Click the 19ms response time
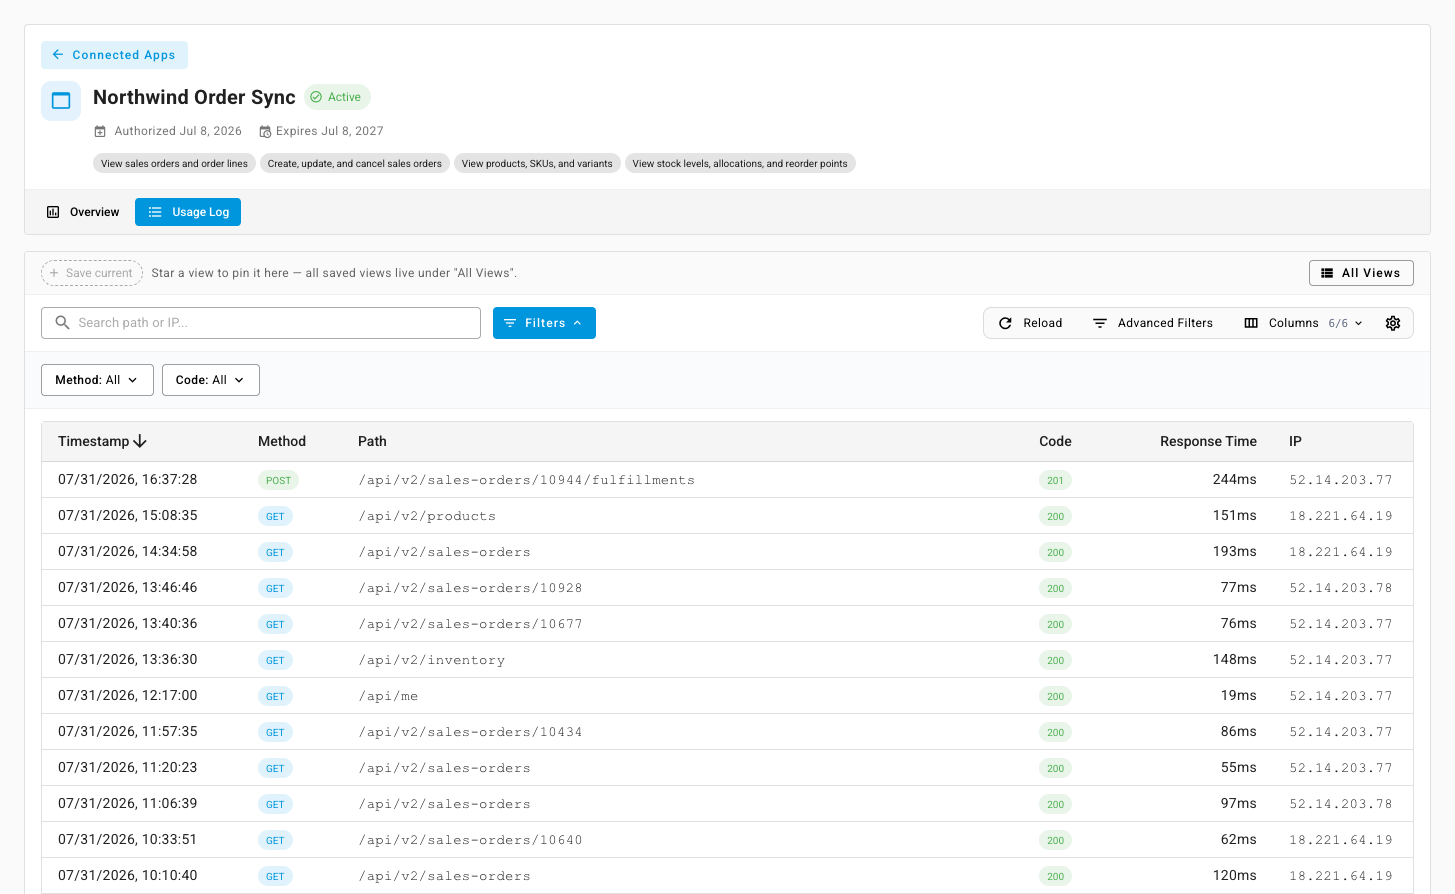Screen dimensions: 1455x894 coord(1238,696)
